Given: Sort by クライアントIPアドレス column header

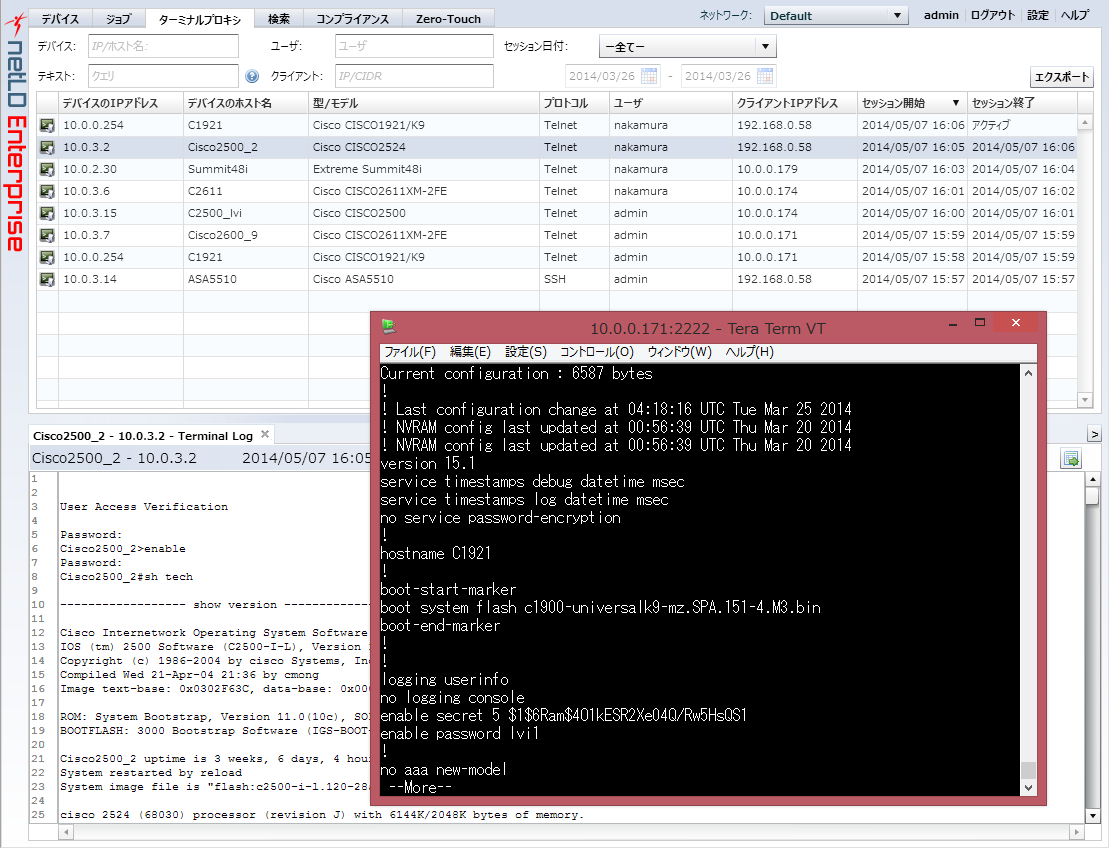Looking at the screenshot, I should [795, 103].
